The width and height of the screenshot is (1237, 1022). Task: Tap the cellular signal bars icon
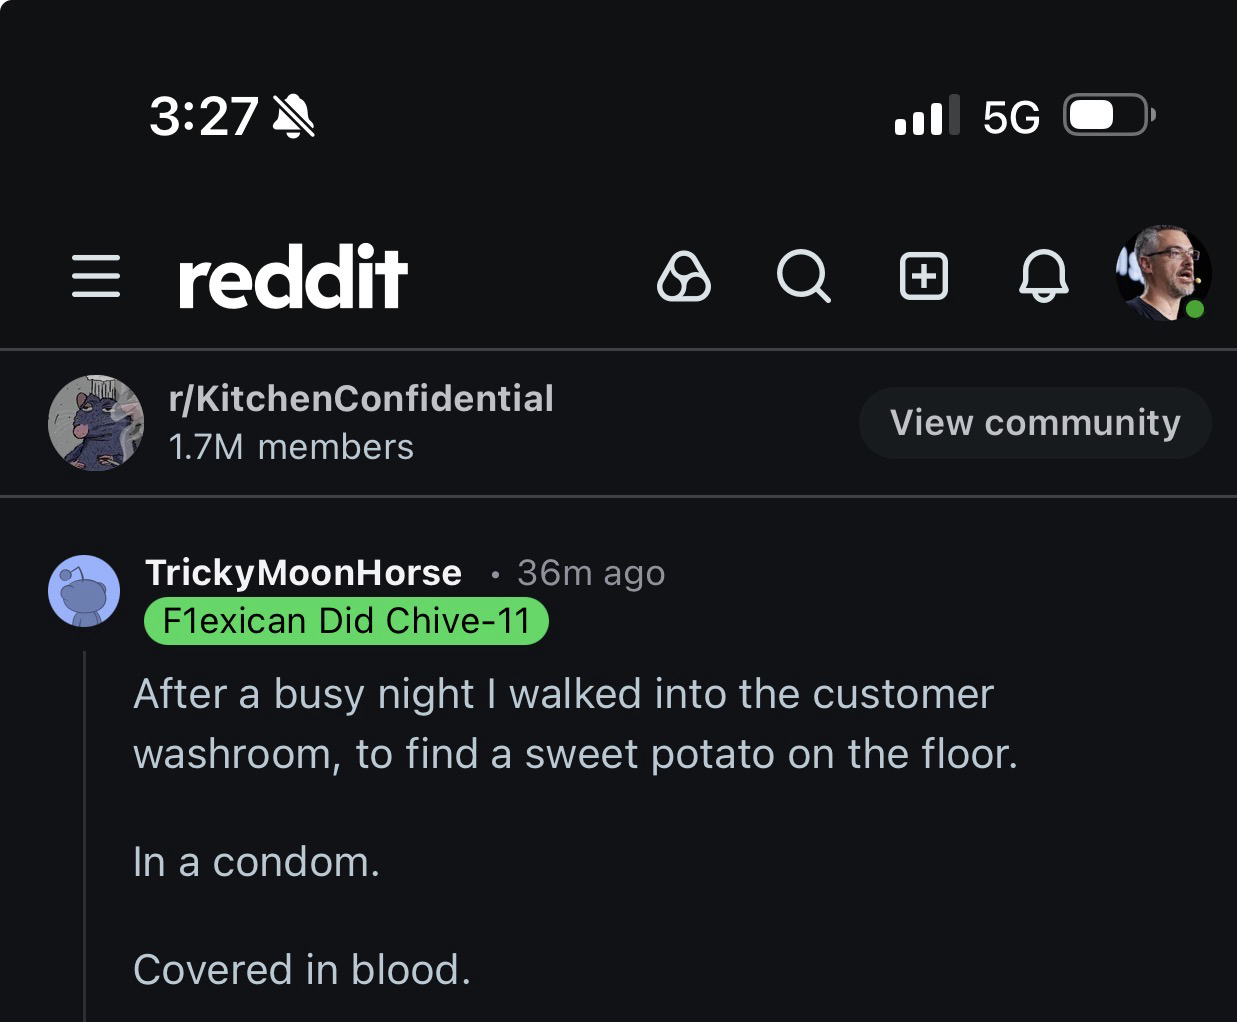tap(926, 116)
